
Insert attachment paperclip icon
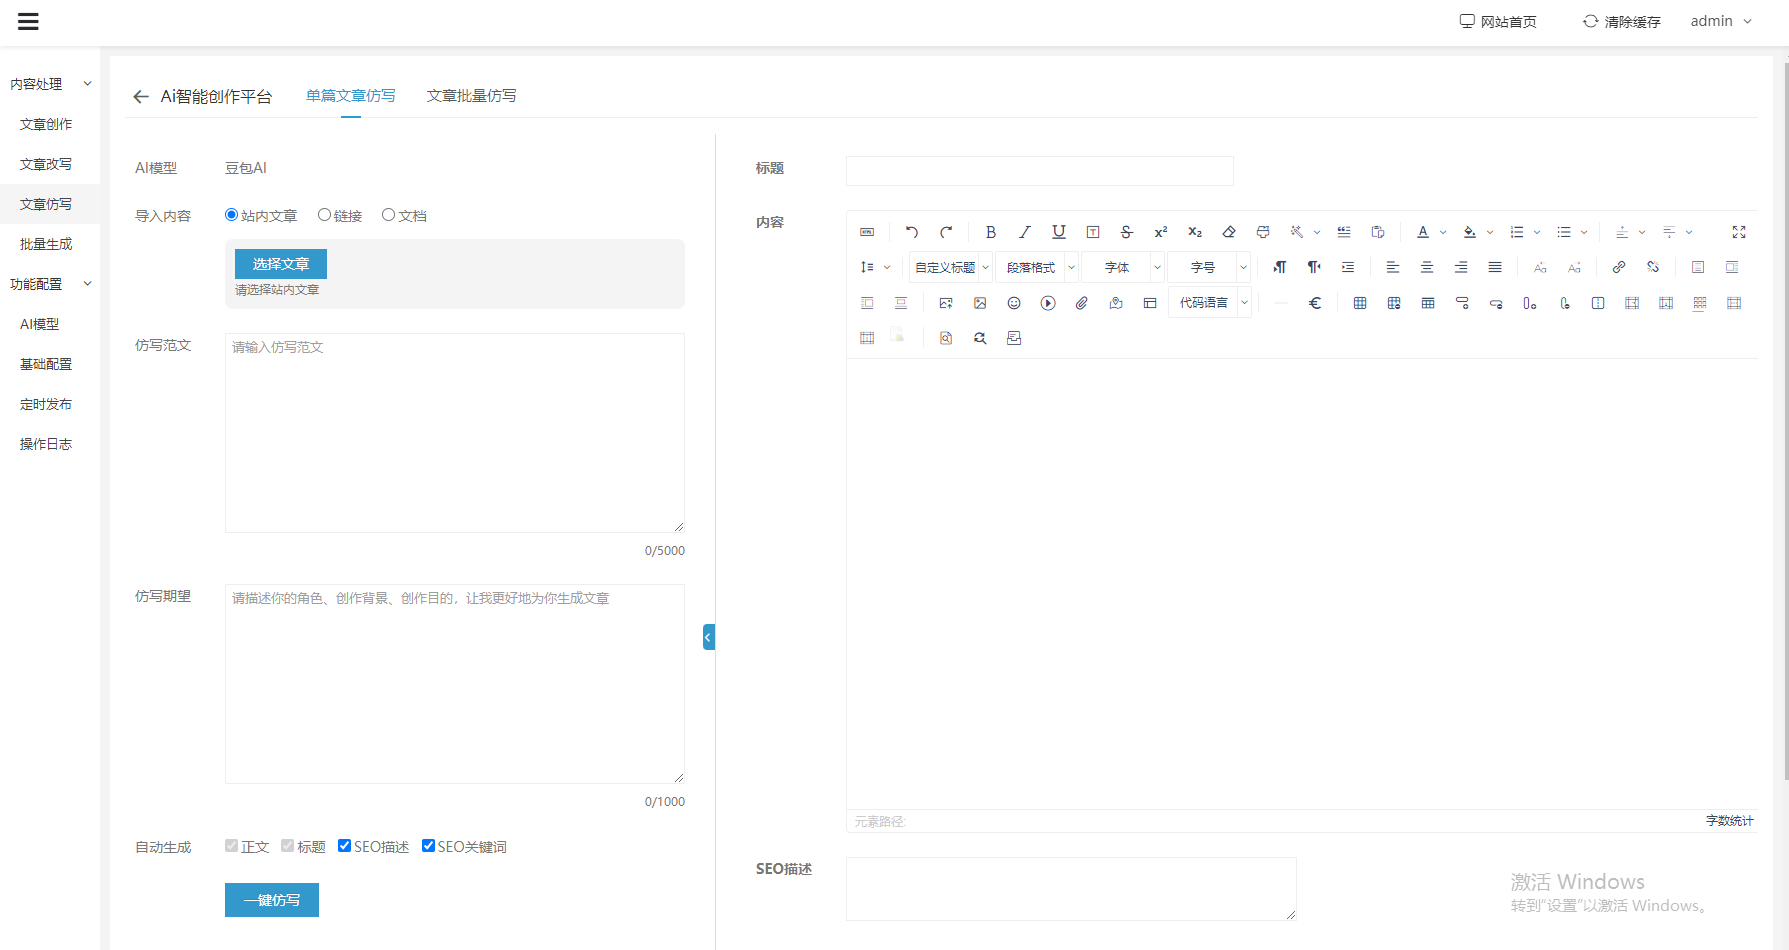[1082, 303]
